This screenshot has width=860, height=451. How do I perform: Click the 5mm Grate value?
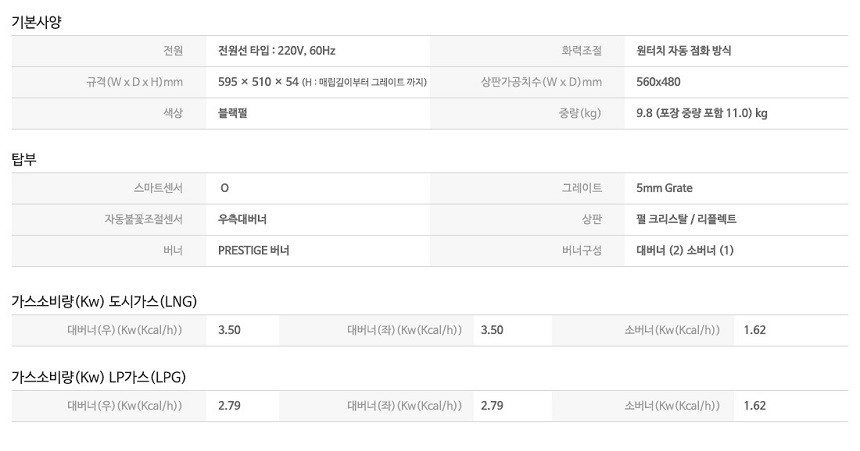click(x=664, y=188)
